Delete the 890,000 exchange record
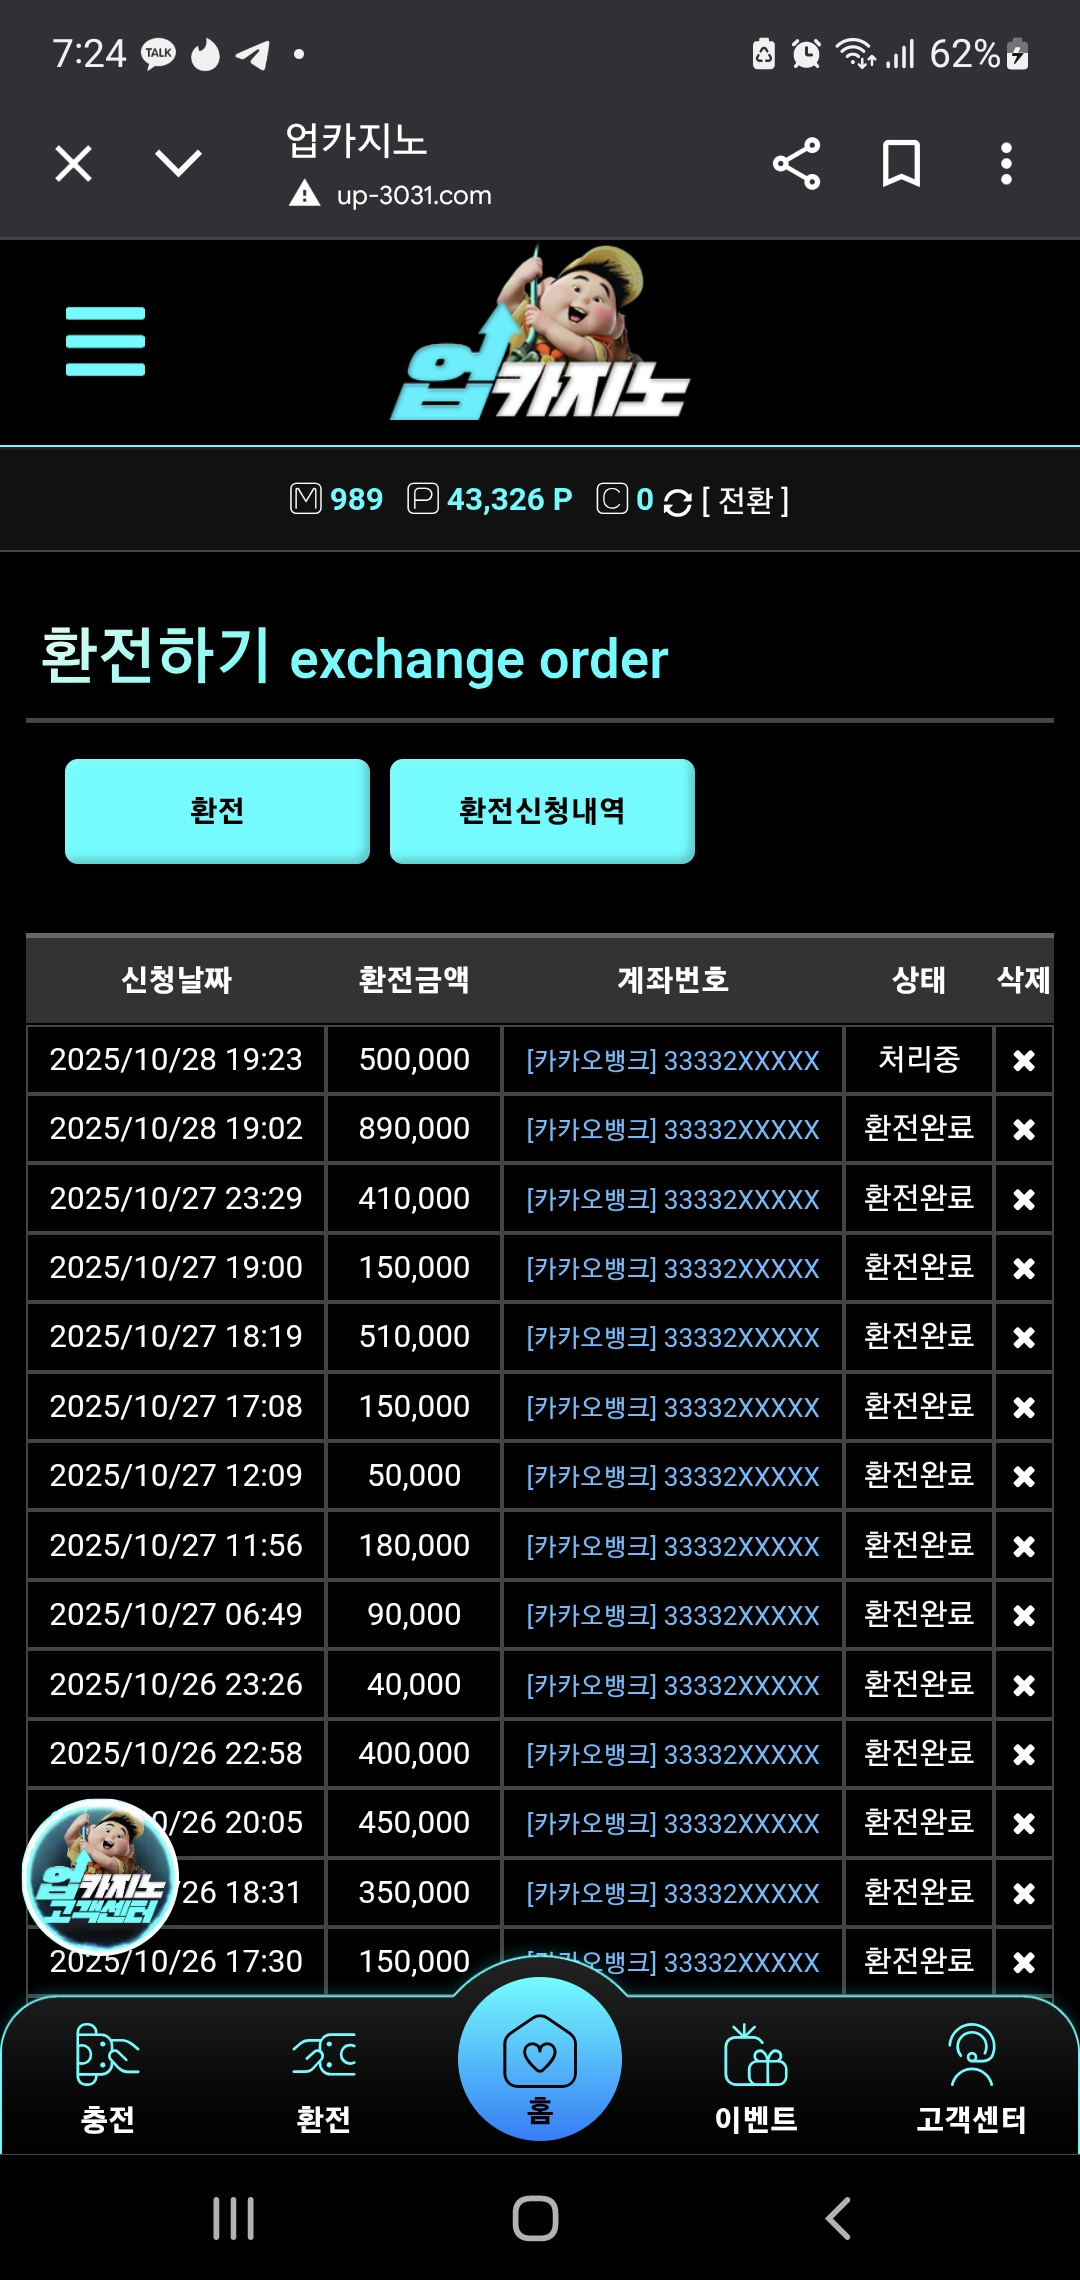This screenshot has width=1080, height=2280. (1023, 1129)
